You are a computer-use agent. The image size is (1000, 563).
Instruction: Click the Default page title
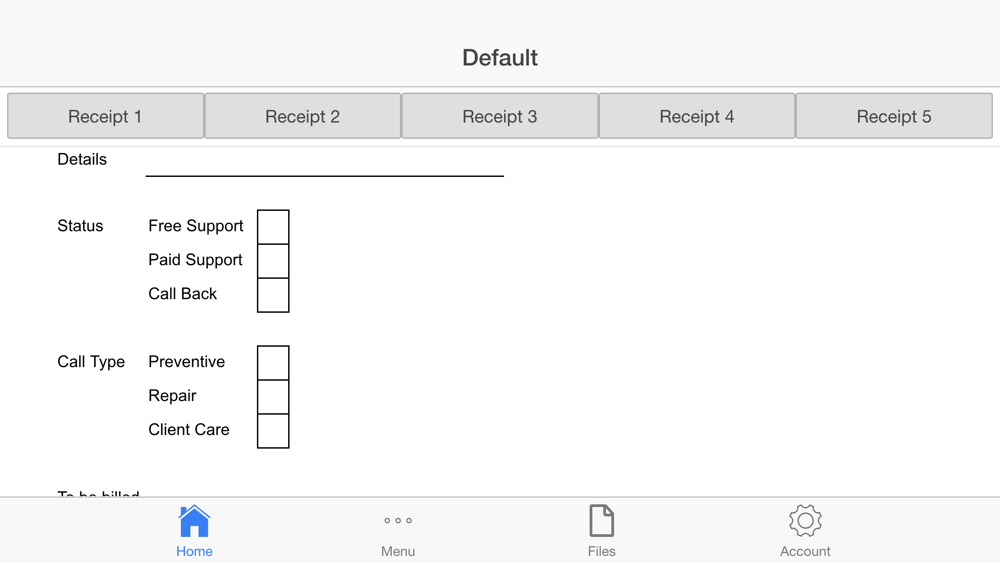(x=500, y=58)
